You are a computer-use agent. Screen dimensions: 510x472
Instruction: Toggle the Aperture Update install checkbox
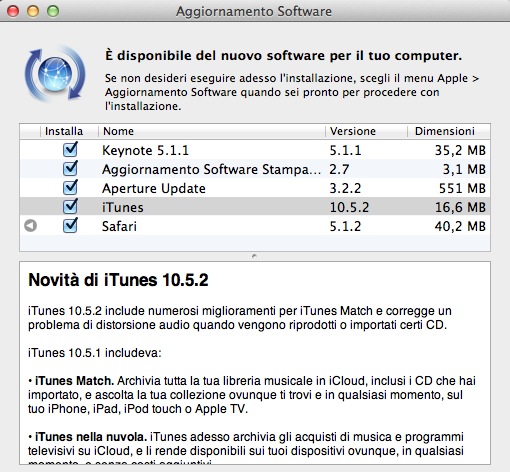click(x=70, y=188)
